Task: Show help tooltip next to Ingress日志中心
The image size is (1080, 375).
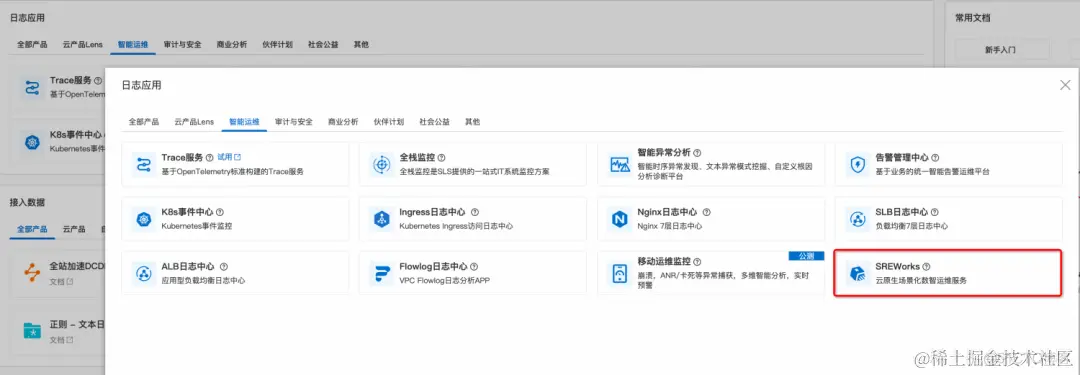Action: [x=475, y=212]
